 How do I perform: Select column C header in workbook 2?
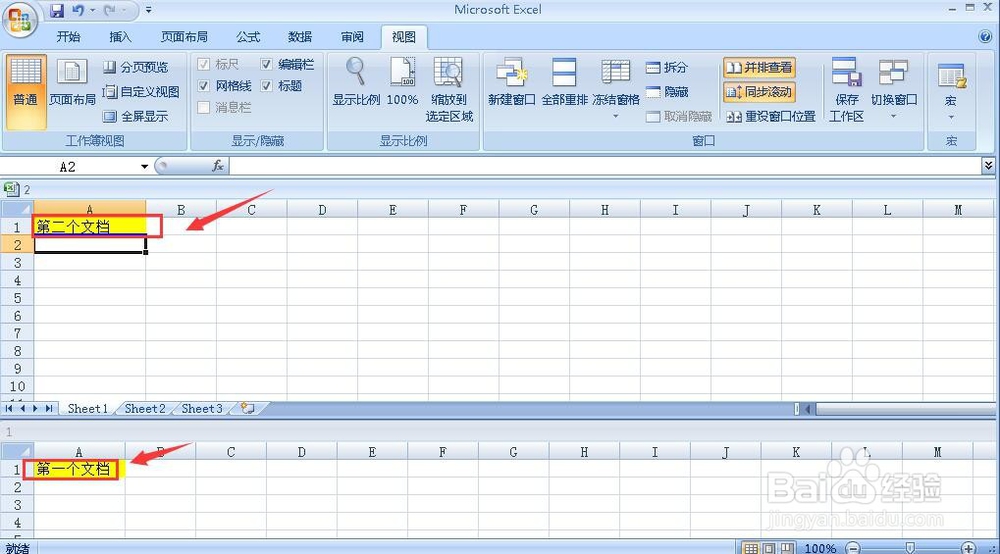pyautogui.click(x=251, y=210)
